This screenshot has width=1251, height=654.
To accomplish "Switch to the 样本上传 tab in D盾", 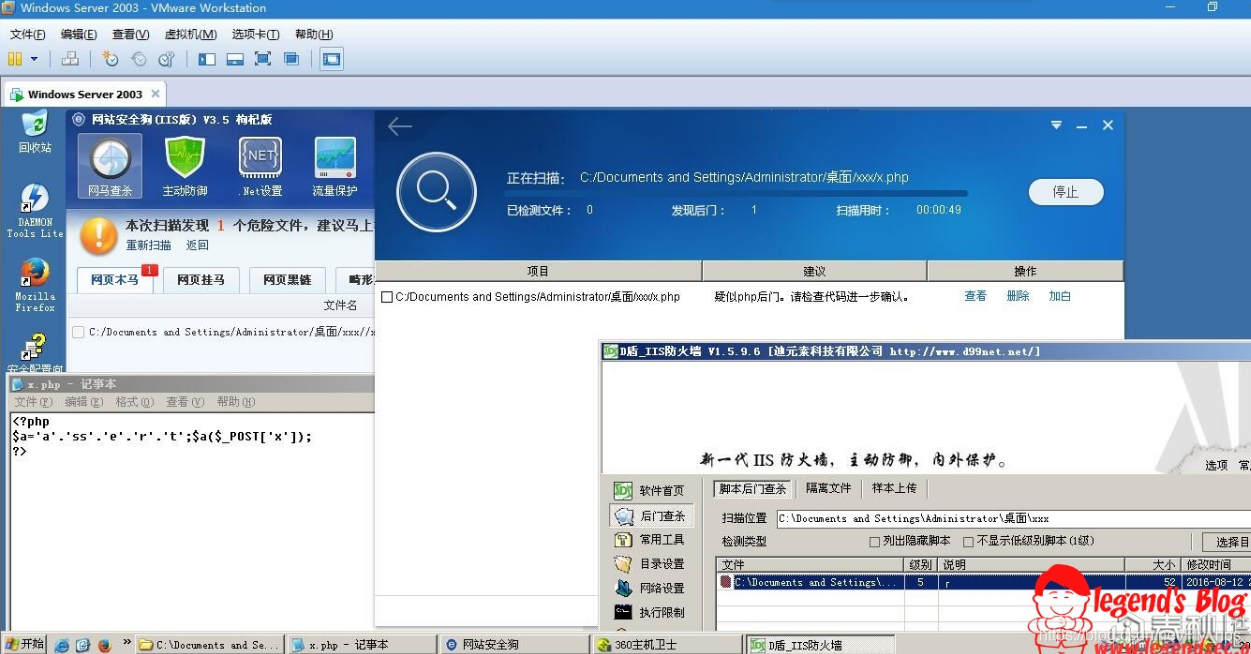I will (x=895, y=488).
